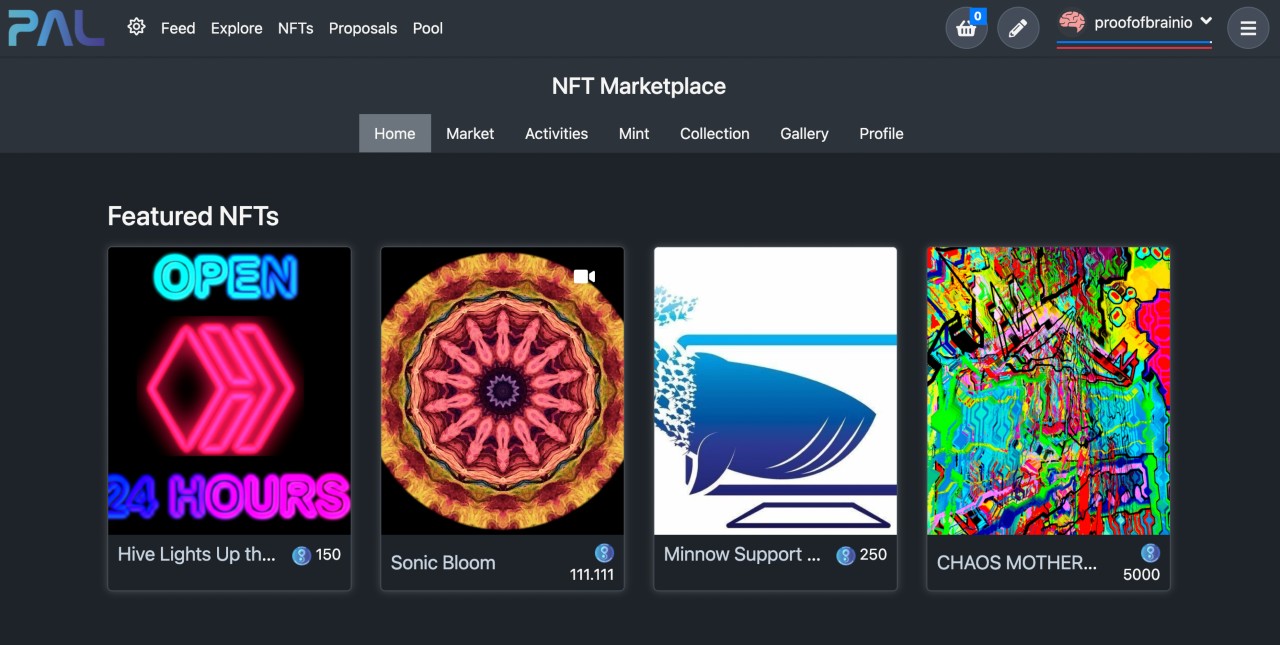This screenshot has height=645, width=1280.
Task: Open NFTs in the top navigation
Action: (296, 28)
